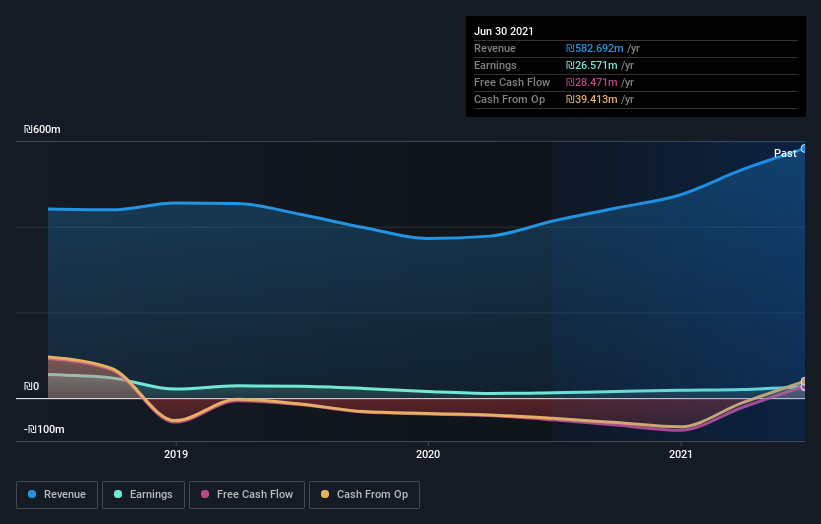This screenshot has width=821, height=524.
Task: Click the Earnings row label in tooltip
Action: (x=495, y=65)
